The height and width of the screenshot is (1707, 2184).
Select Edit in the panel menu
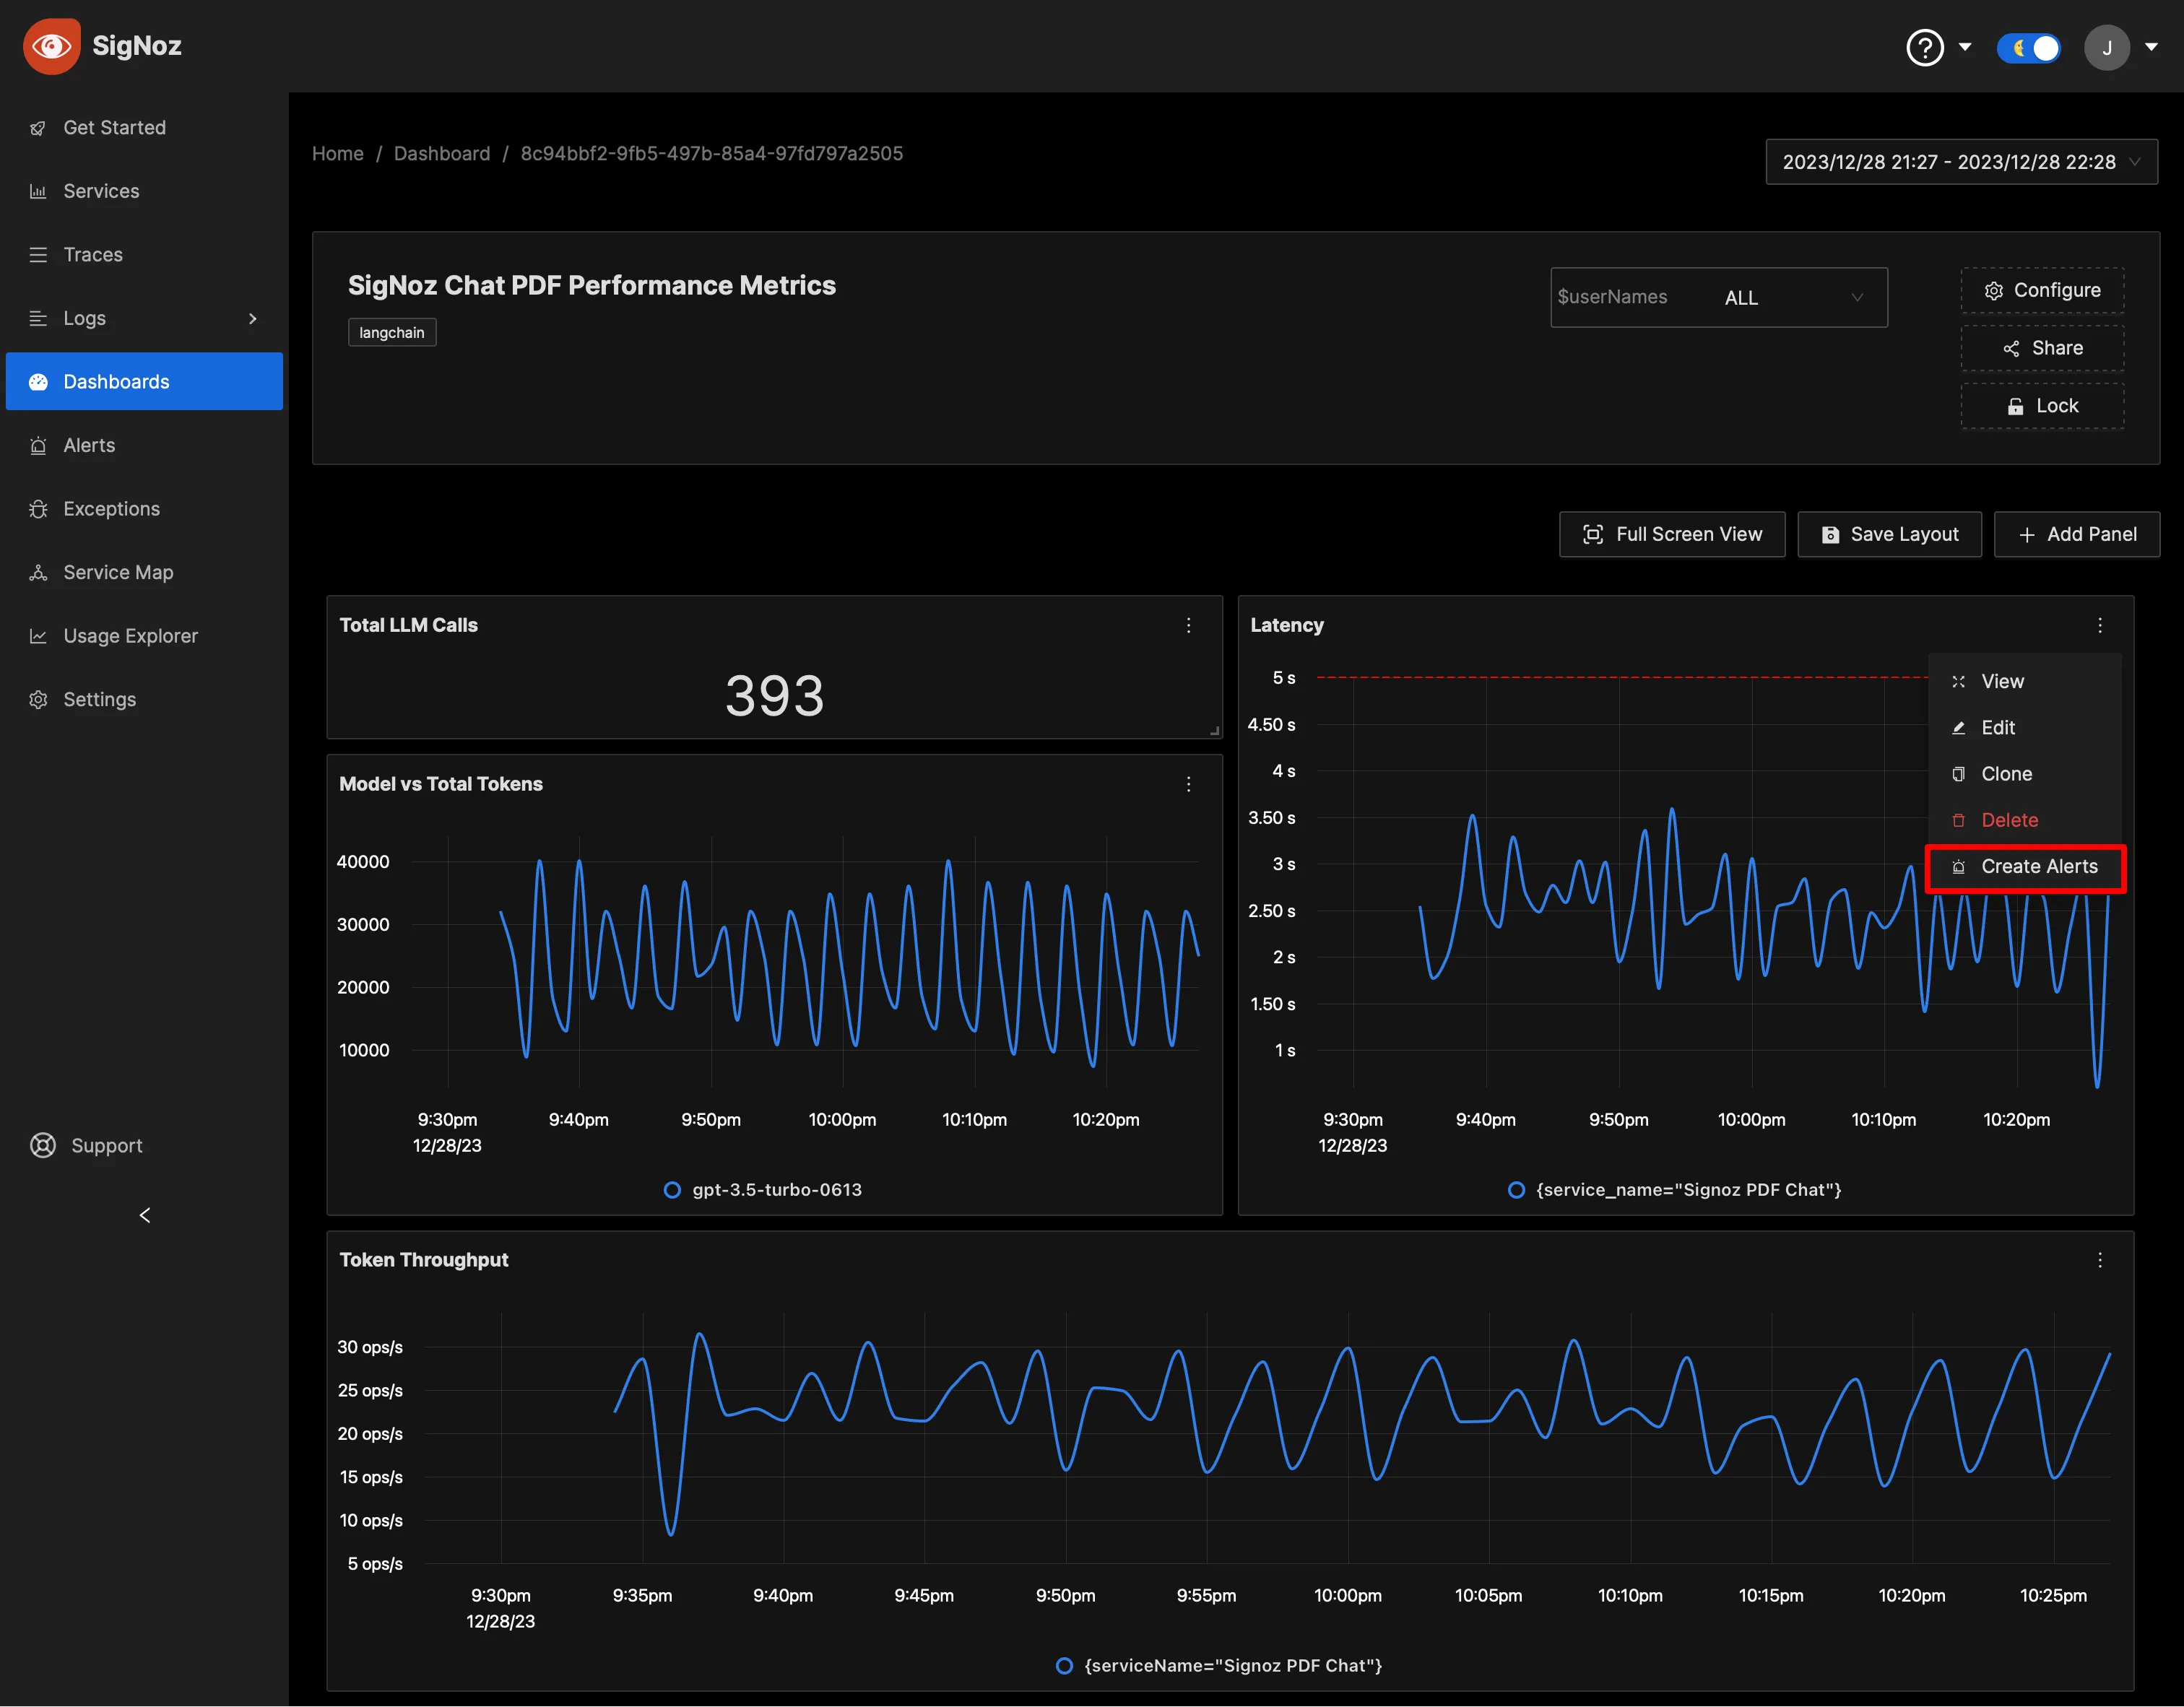2025,728
